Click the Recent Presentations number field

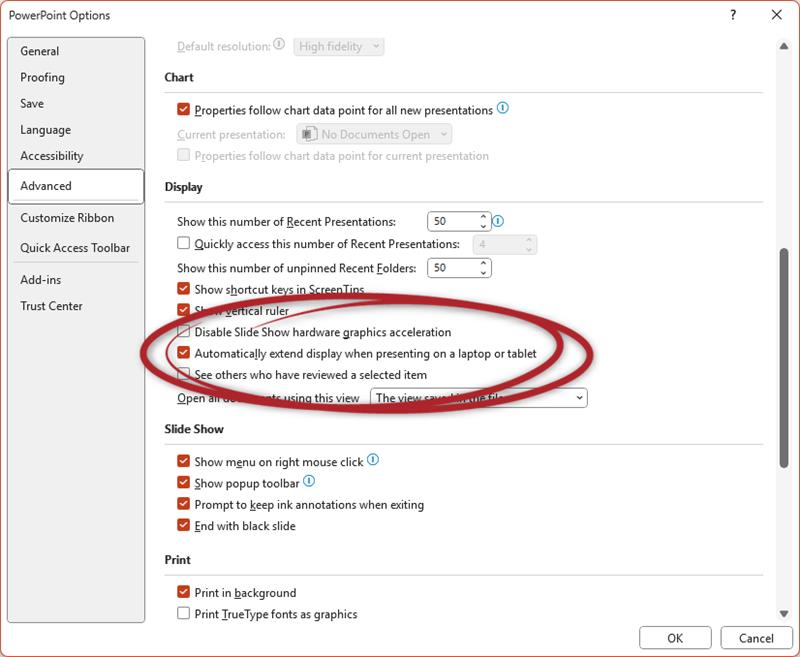453,221
